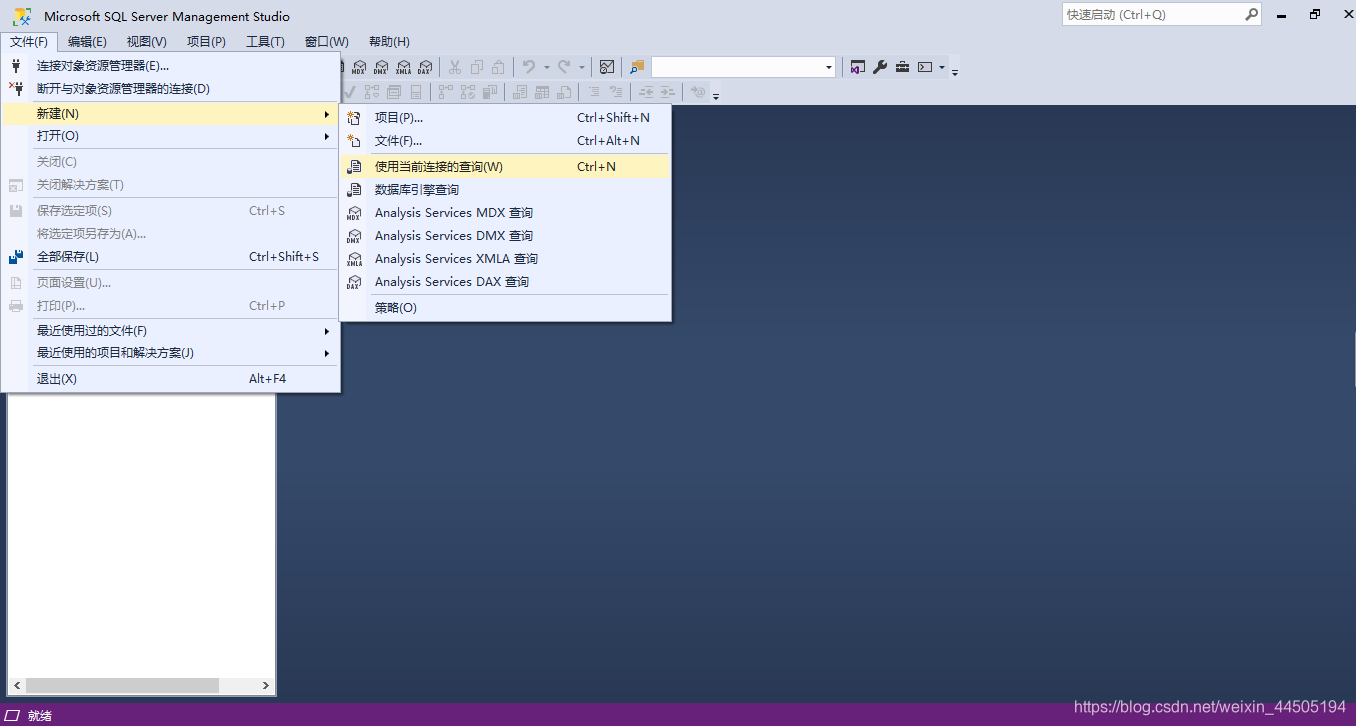Open the 窗口(W) menu

(327, 41)
